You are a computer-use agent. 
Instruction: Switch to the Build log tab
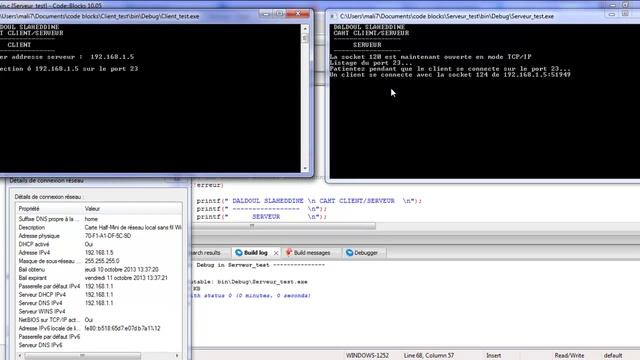(256, 253)
